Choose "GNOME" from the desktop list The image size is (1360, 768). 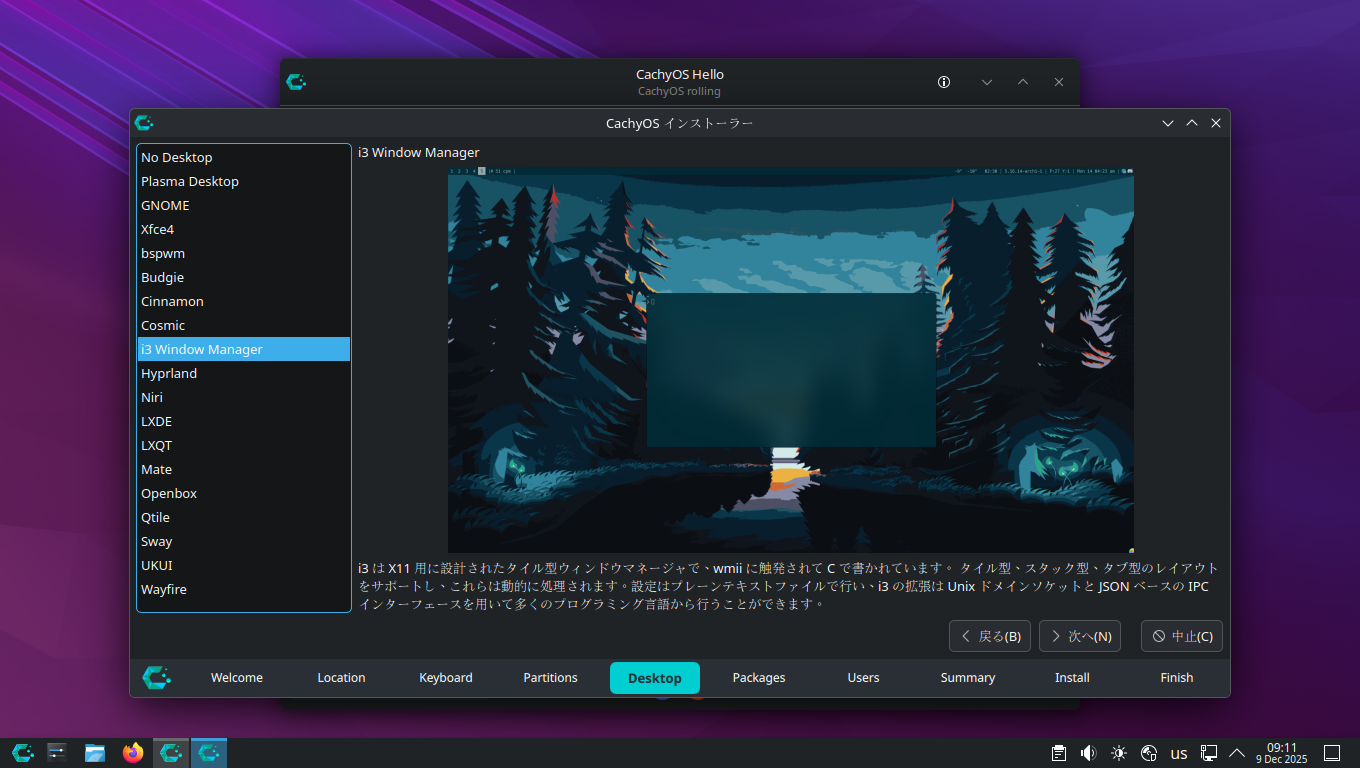244,205
